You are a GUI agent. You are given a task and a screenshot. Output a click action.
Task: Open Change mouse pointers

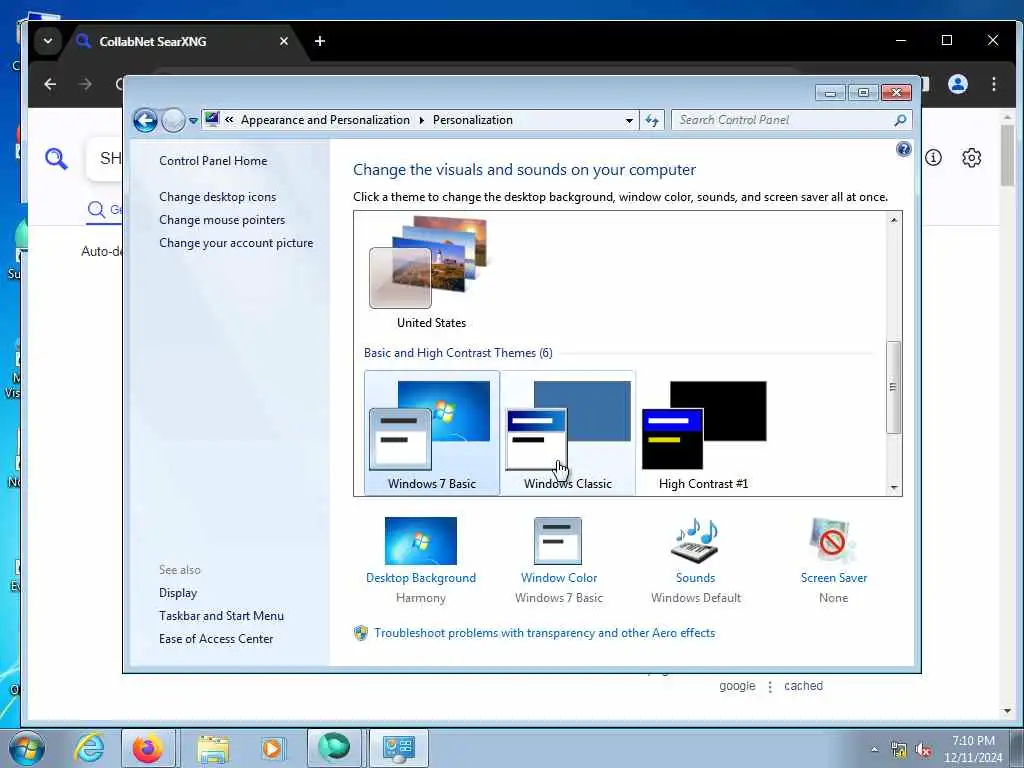(222, 219)
